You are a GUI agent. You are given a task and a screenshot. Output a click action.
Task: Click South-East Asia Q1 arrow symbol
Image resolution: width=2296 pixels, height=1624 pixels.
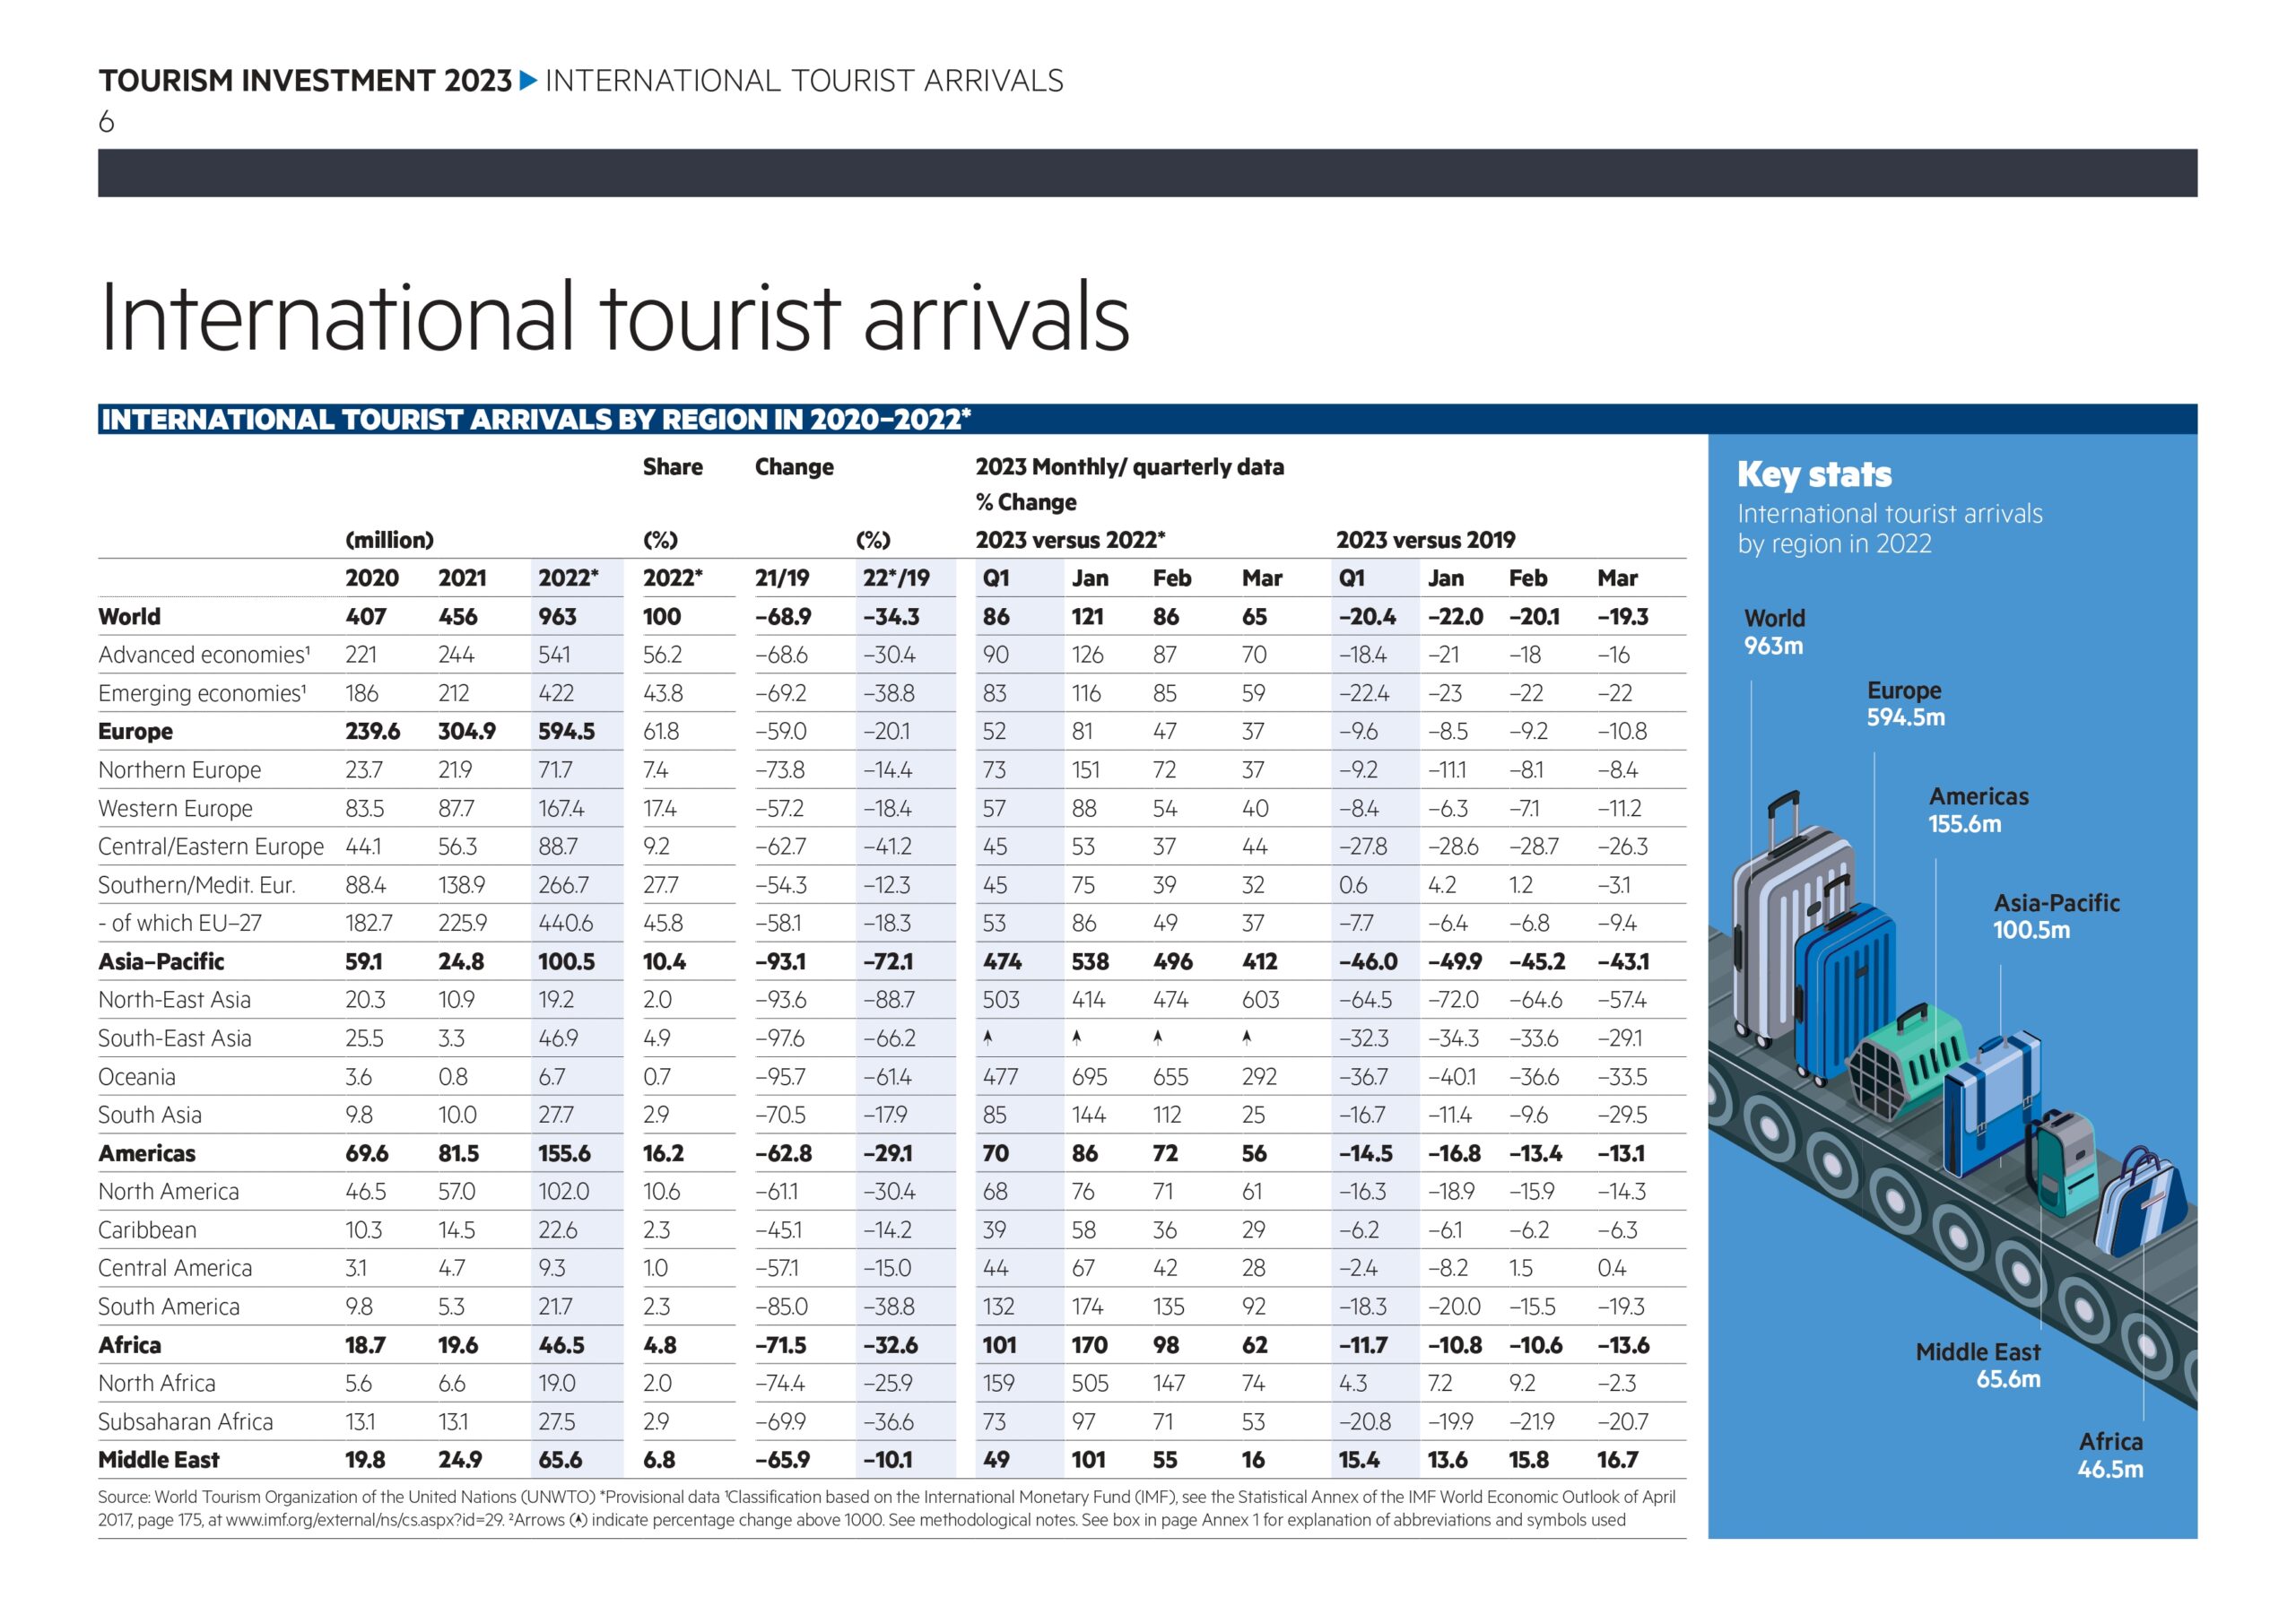[988, 1038]
